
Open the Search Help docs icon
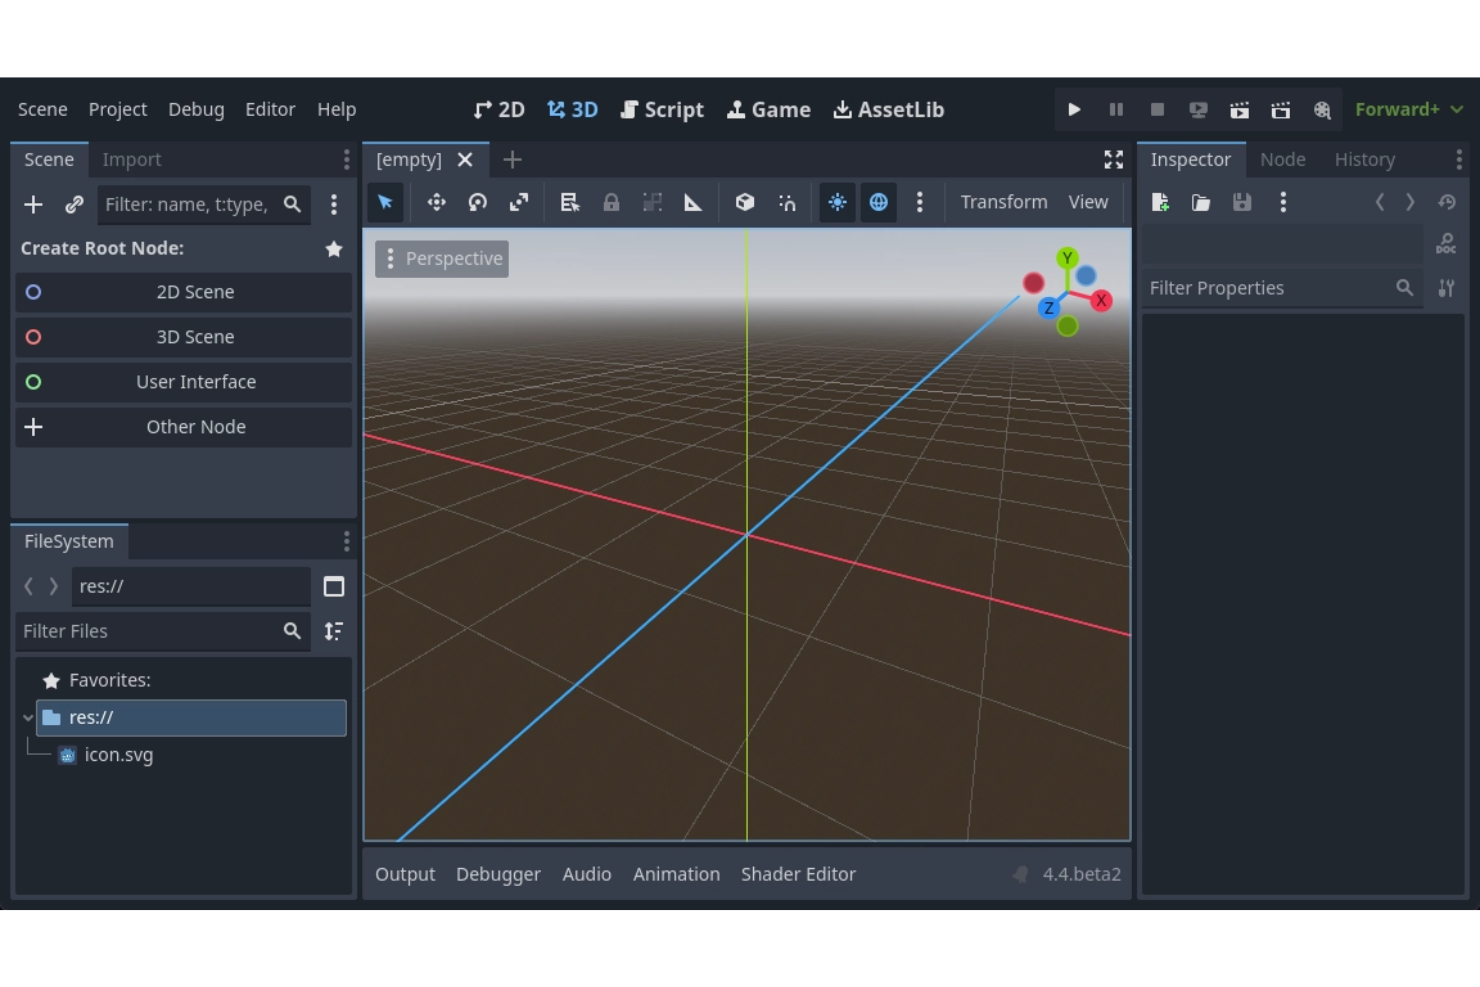[1445, 243]
